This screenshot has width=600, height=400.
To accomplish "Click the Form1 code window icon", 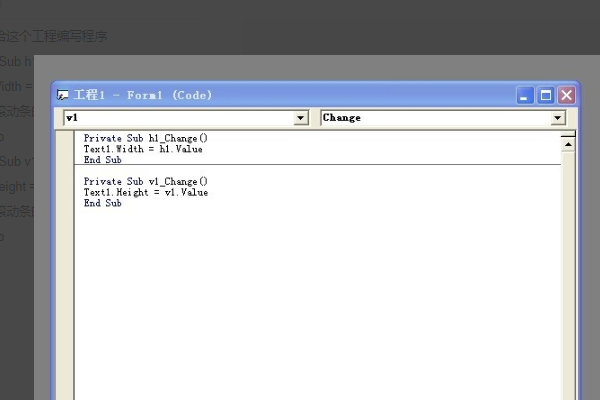I will (x=62, y=95).
